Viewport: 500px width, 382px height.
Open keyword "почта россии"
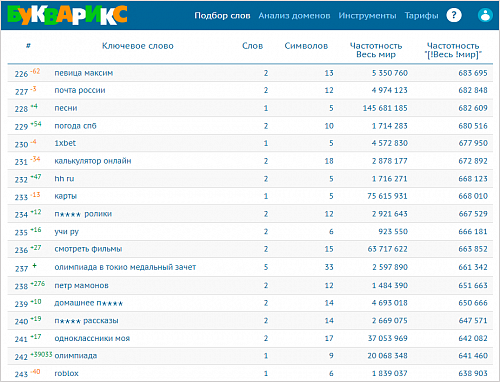pos(80,90)
